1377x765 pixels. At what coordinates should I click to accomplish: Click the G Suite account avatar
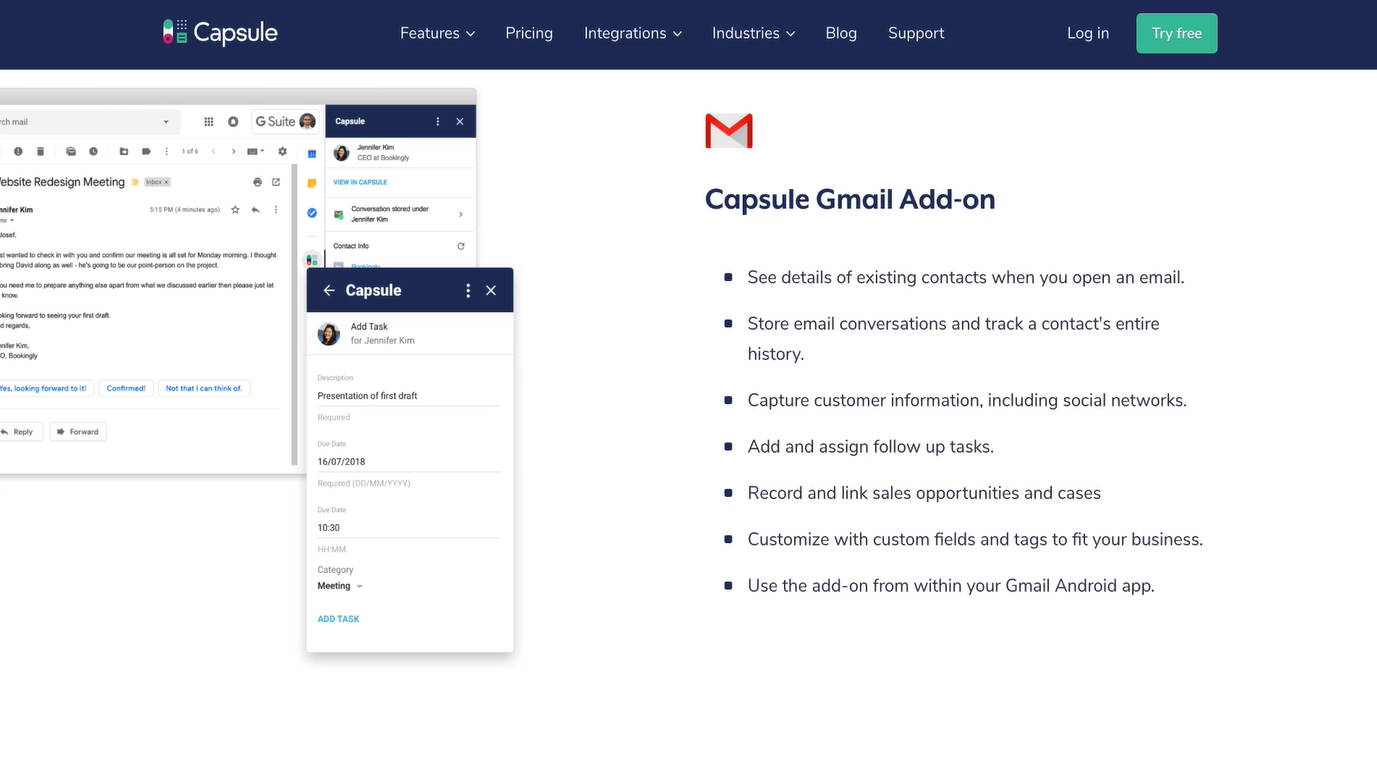(x=307, y=121)
